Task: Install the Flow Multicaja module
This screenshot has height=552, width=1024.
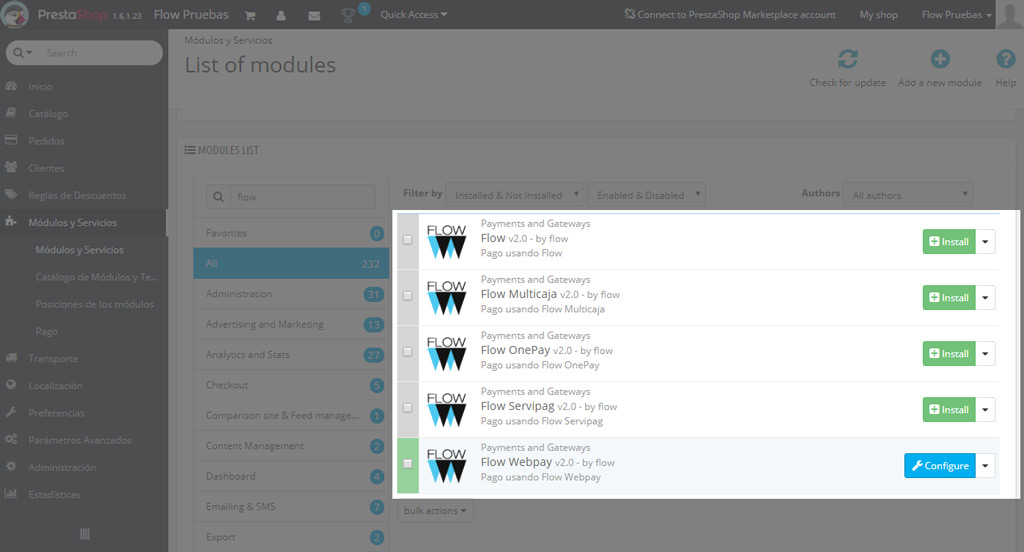Action: [x=949, y=298]
